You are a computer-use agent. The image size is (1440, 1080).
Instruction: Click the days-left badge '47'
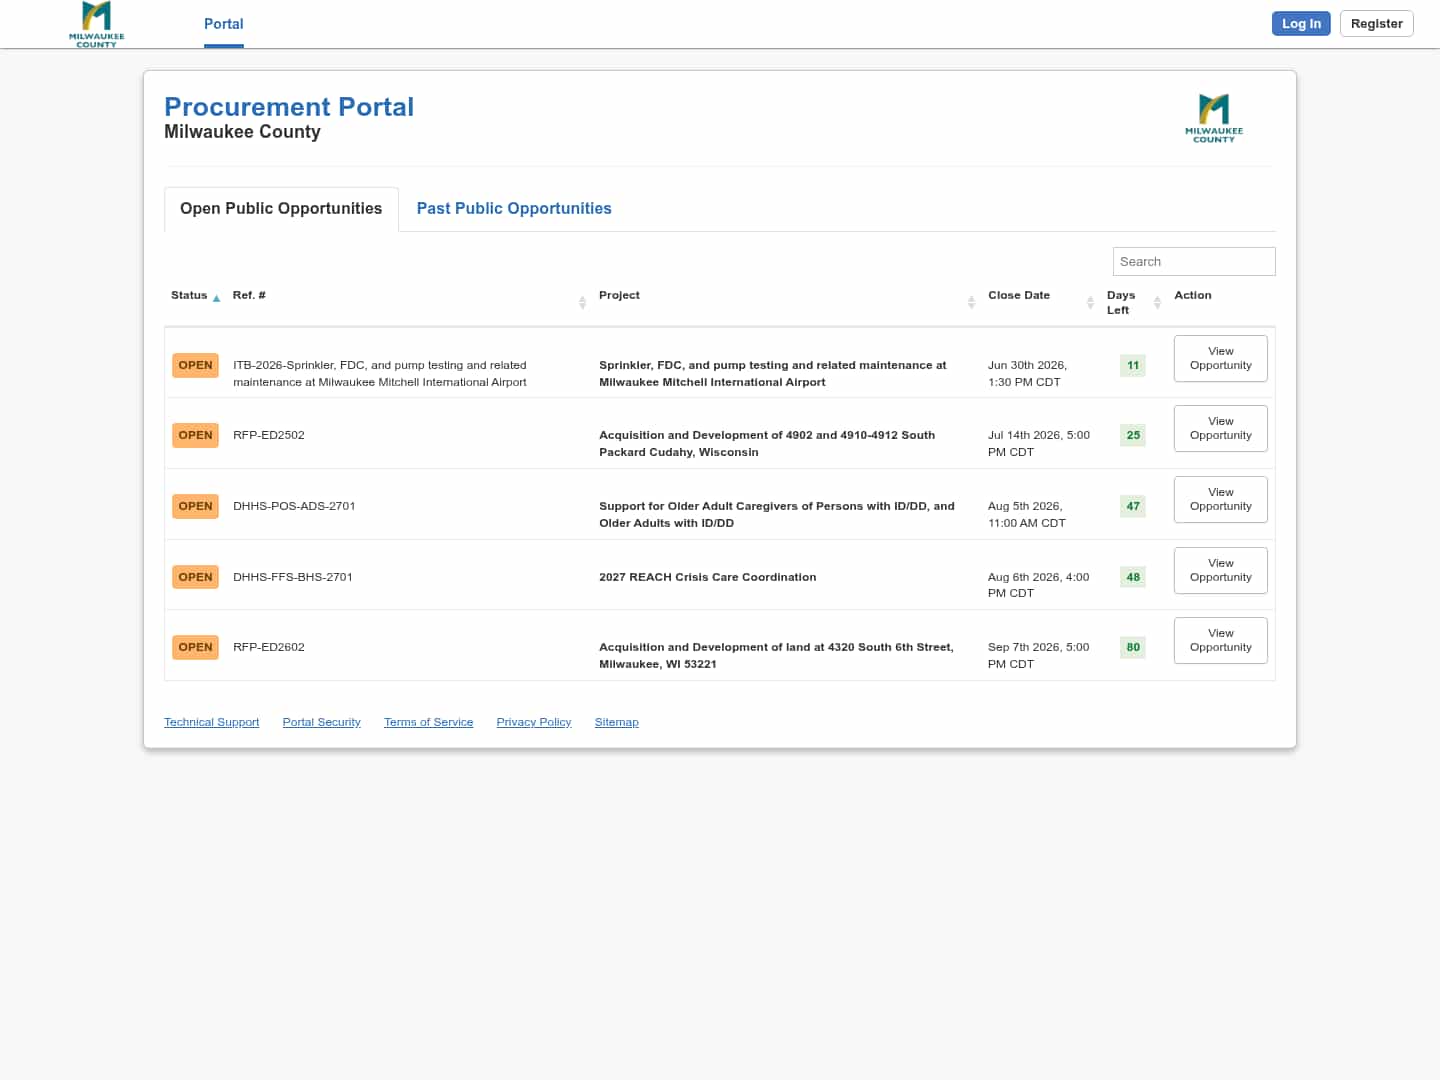(x=1133, y=506)
